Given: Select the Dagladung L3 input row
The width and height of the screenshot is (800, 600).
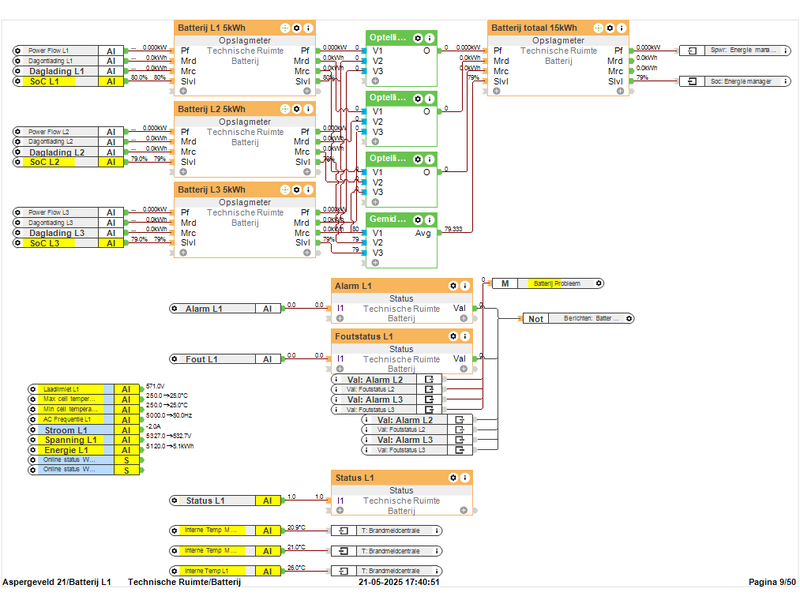Looking at the screenshot, I should coord(68,233).
